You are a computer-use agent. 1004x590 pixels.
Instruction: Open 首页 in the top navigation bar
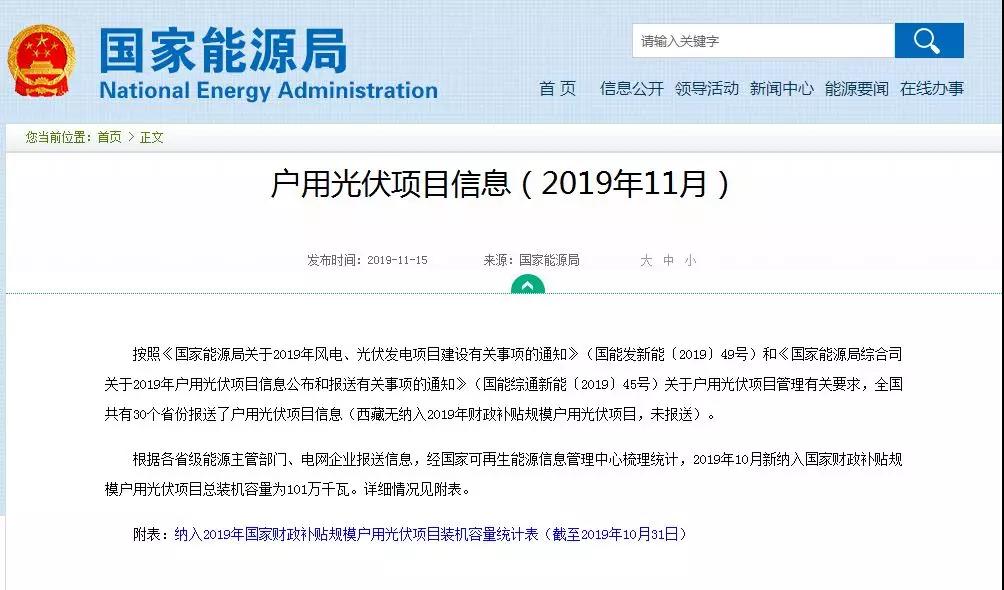click(558, 88)
